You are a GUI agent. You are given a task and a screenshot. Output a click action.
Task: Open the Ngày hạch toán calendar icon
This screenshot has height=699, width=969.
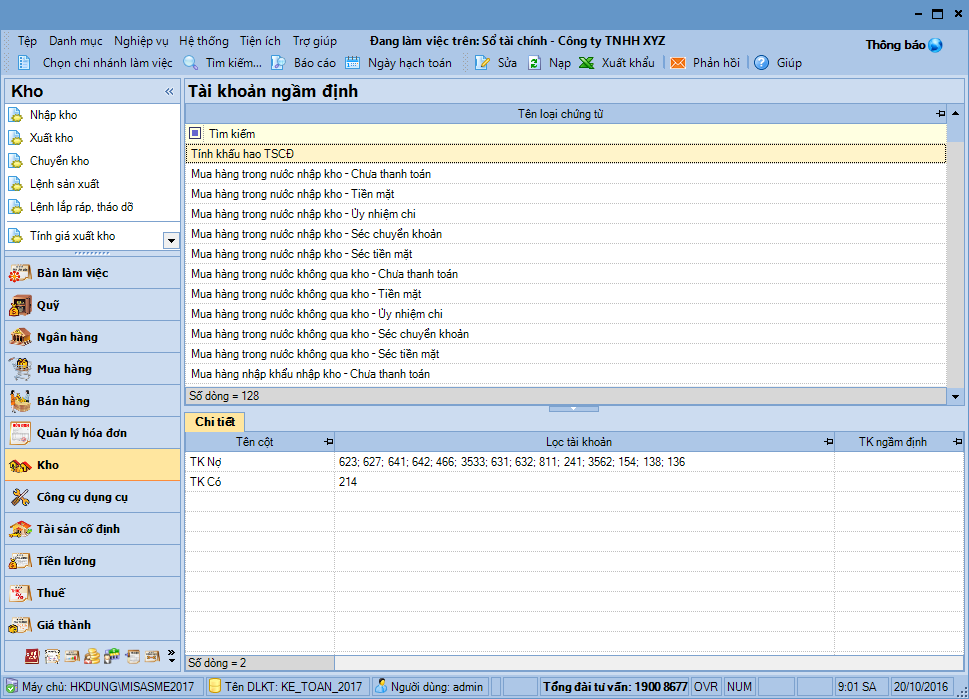(x=353, y=63)
